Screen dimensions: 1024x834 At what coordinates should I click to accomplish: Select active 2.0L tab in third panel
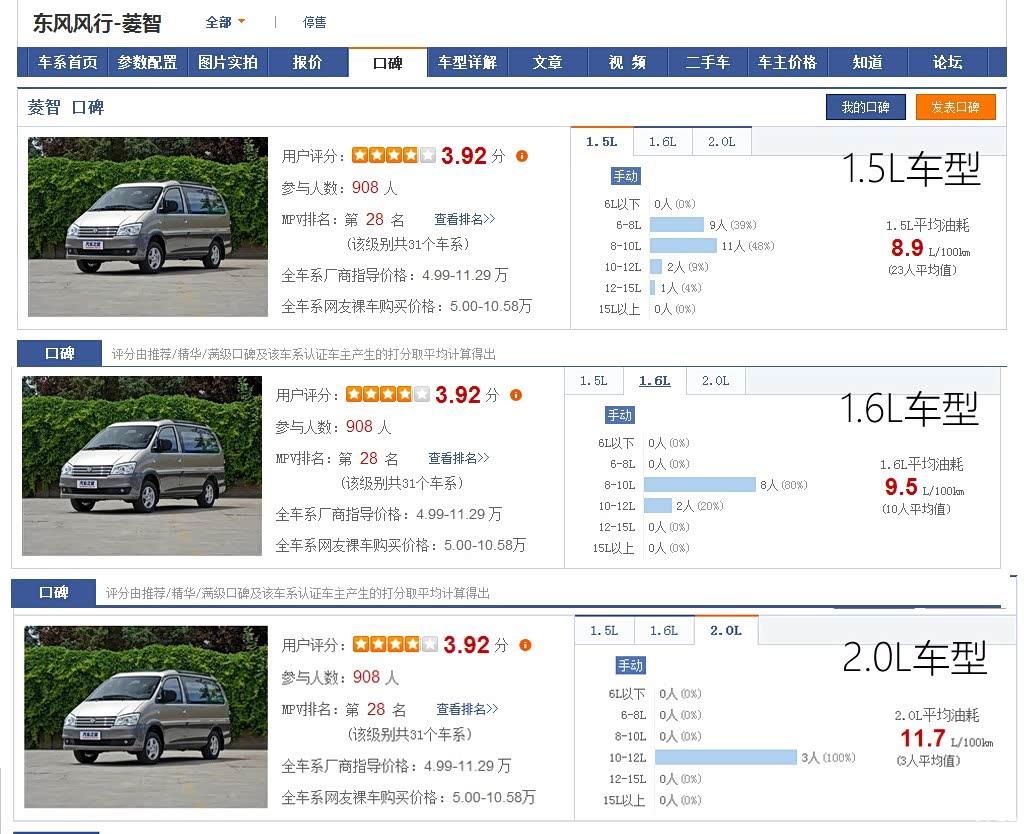726,631
